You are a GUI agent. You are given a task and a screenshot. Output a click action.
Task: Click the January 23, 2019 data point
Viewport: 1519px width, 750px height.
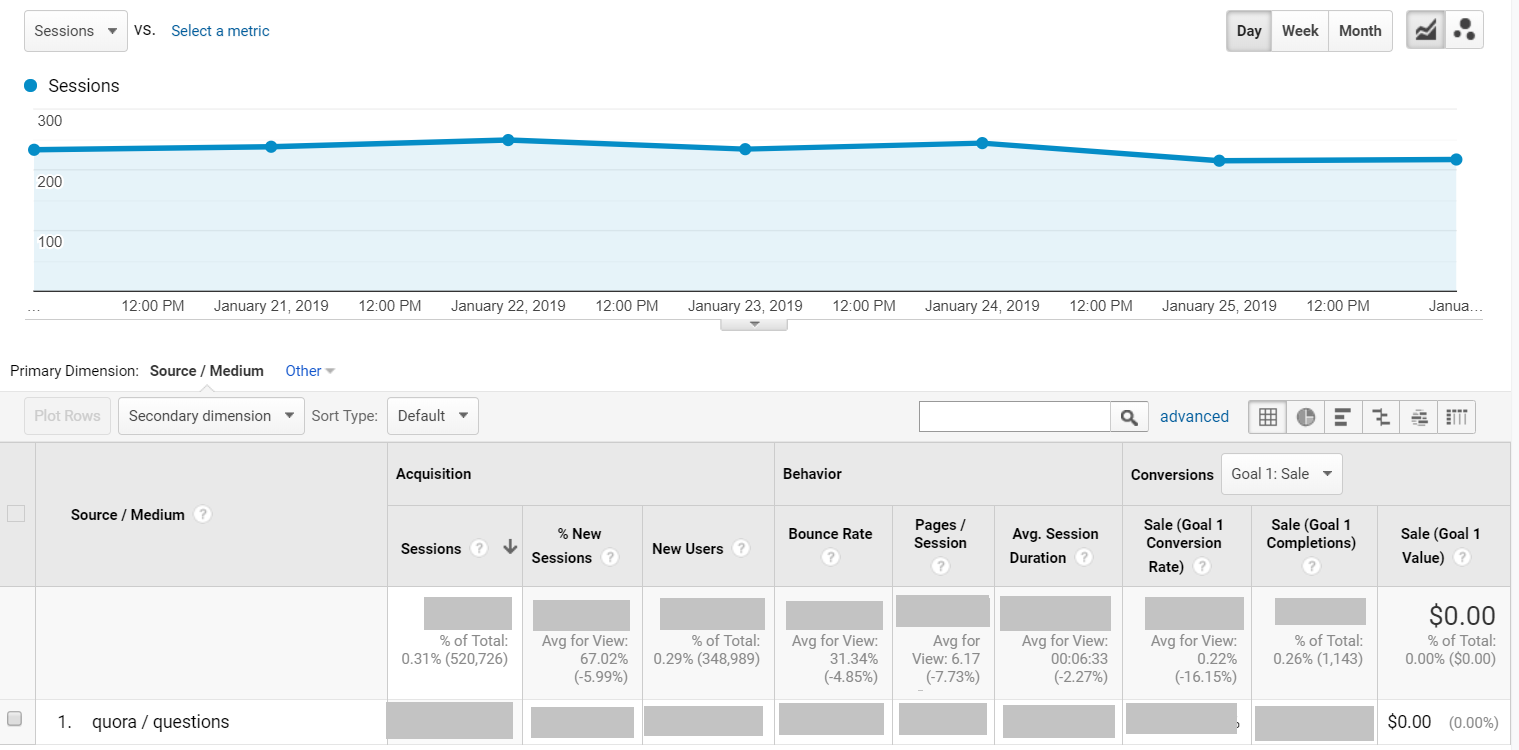pyautogui.click(x=745, y=149)
